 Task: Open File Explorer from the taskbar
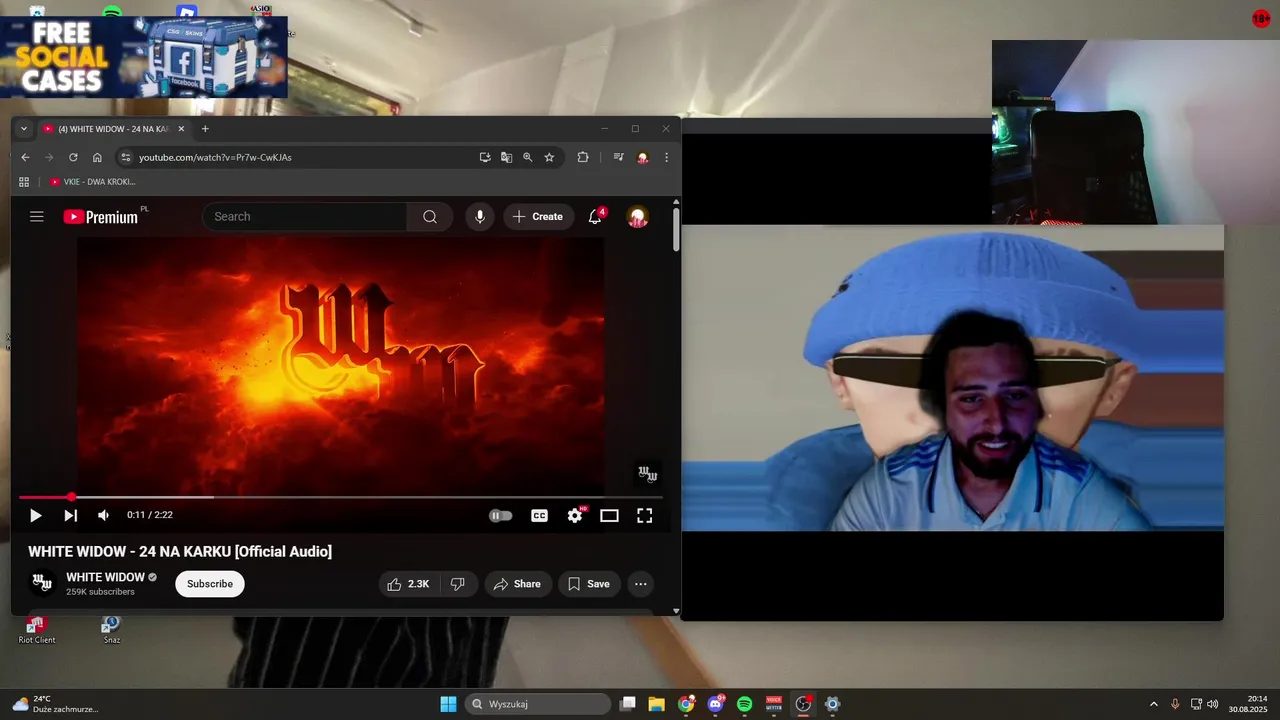coord(656,704)
